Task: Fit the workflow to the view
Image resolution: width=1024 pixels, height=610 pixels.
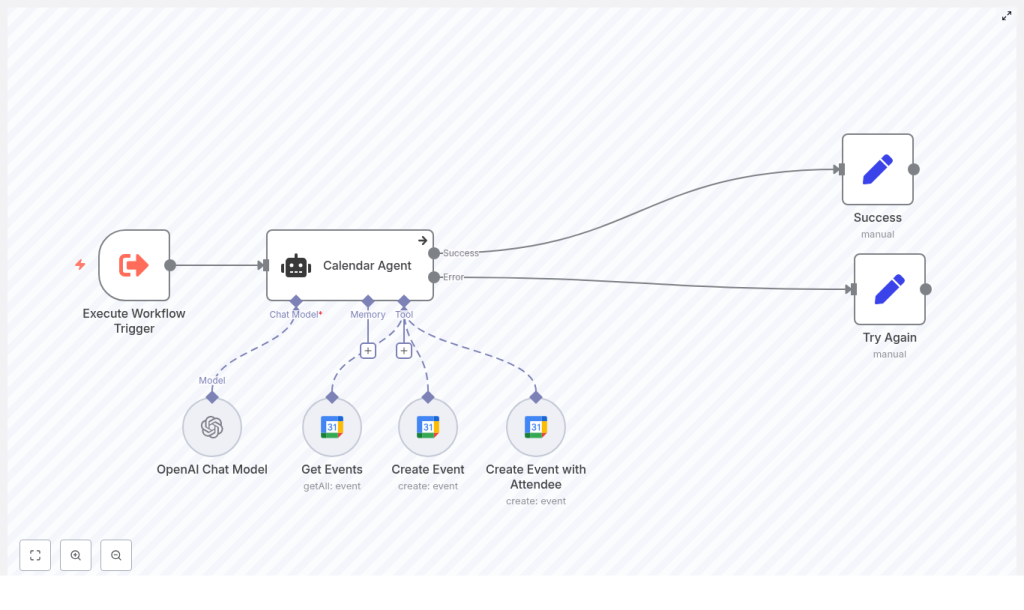Action: click(35, 555)
